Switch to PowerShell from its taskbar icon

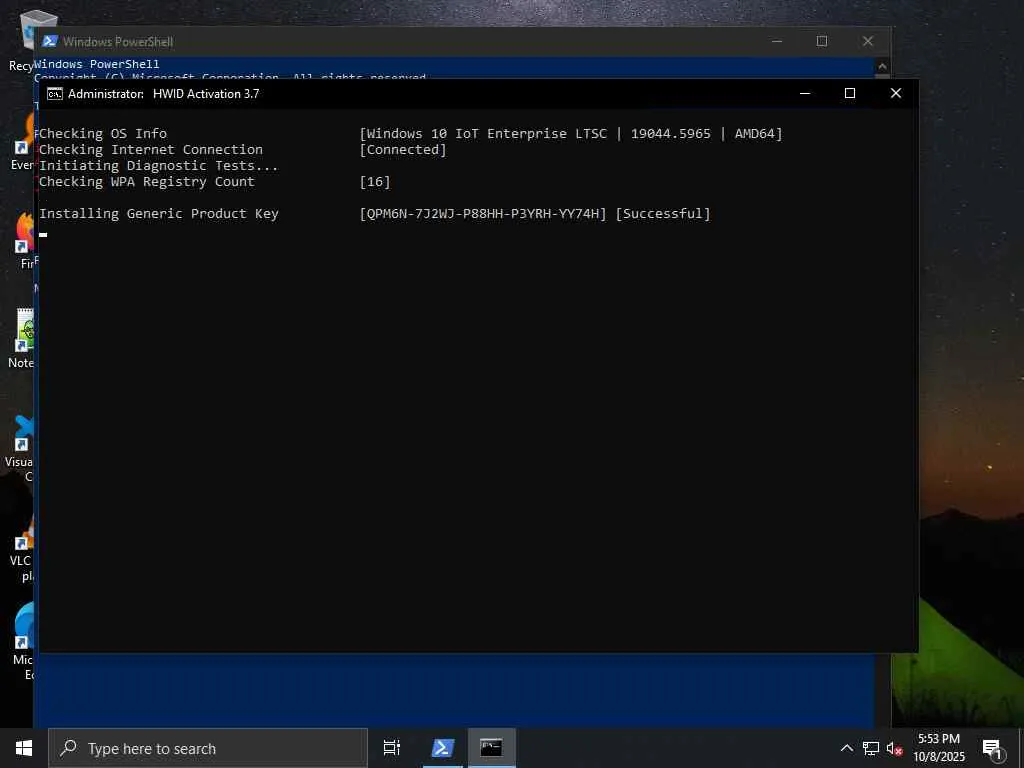tap(442, 748)
